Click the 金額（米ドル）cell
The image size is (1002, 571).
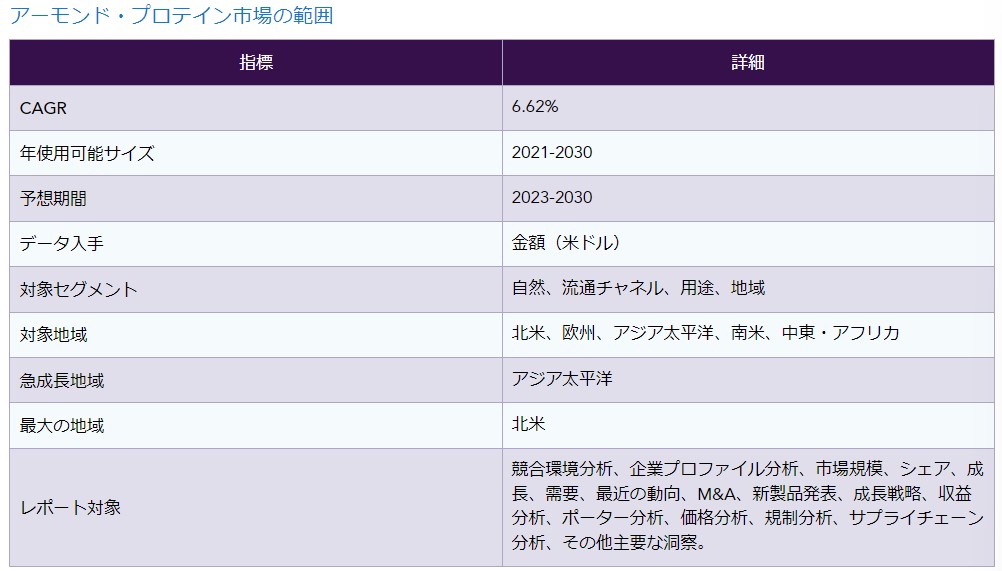pyautogui.click(x=748, y=244)
